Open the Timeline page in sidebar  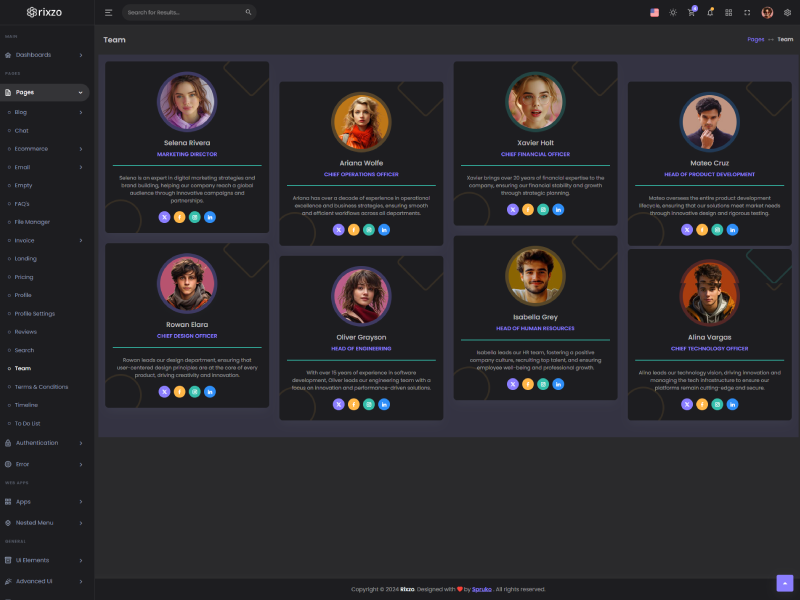tap(26, 405)
